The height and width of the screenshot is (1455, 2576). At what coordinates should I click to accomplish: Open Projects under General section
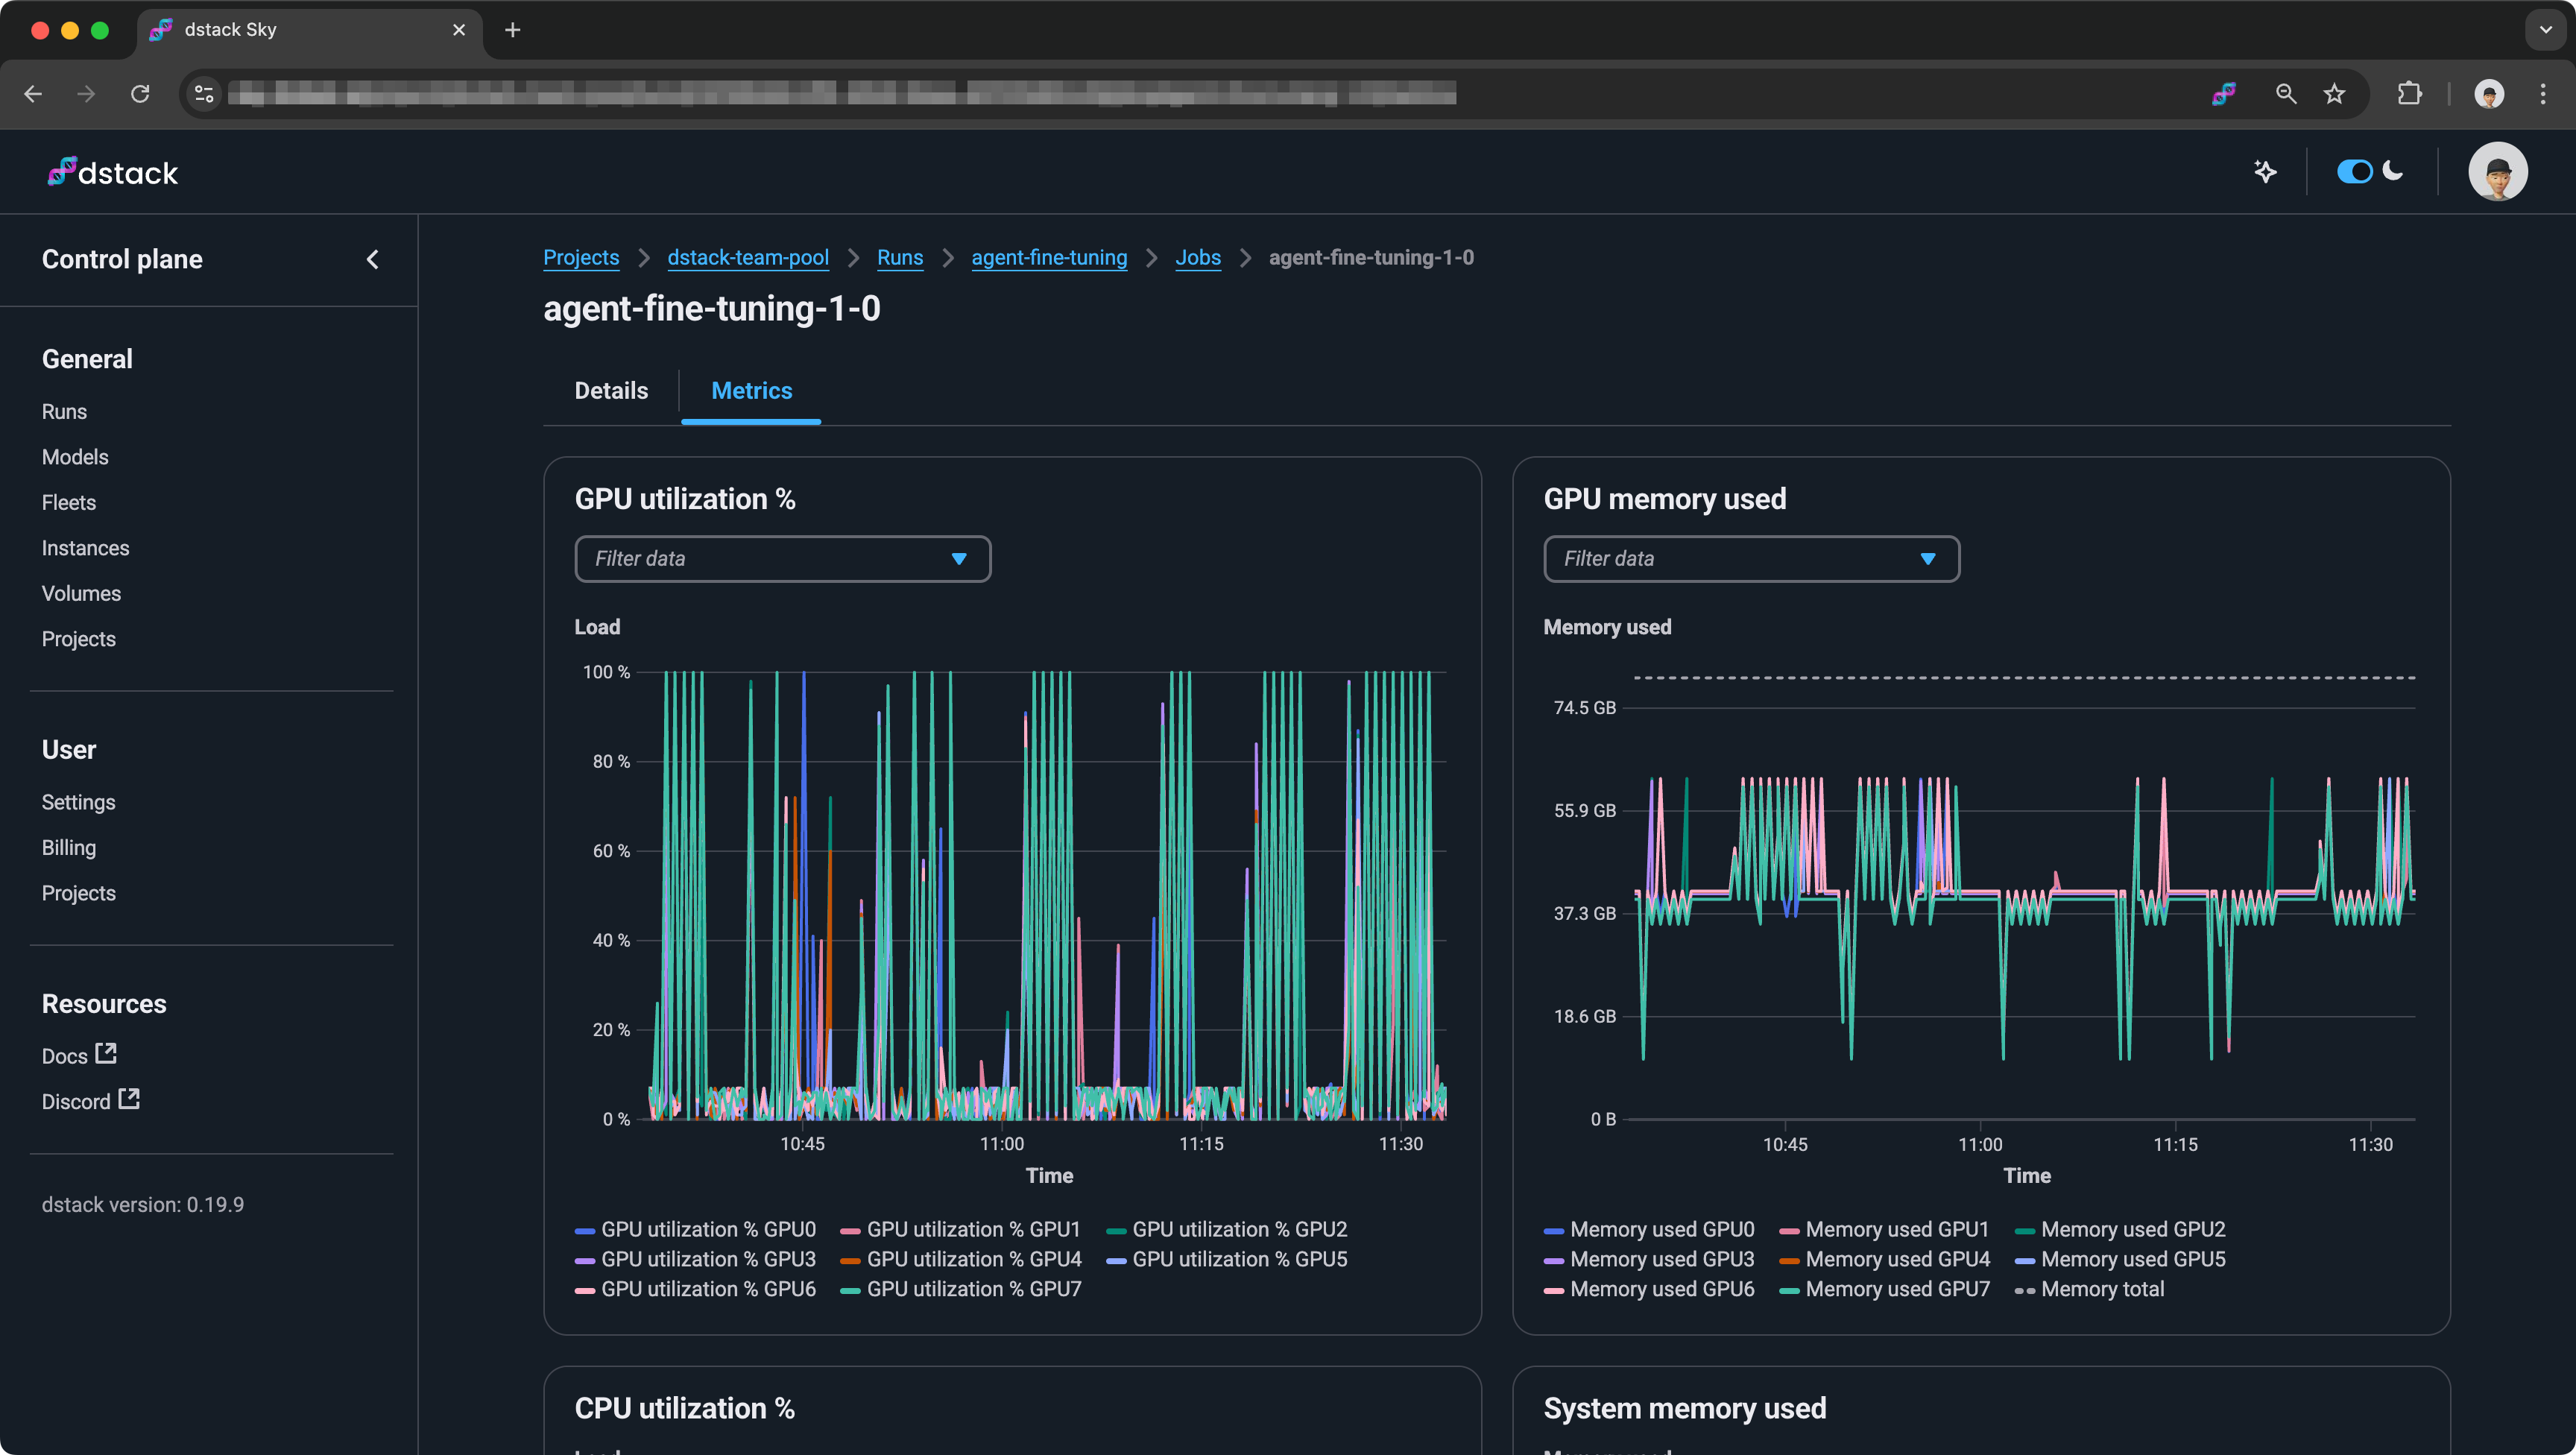(79, 639)
